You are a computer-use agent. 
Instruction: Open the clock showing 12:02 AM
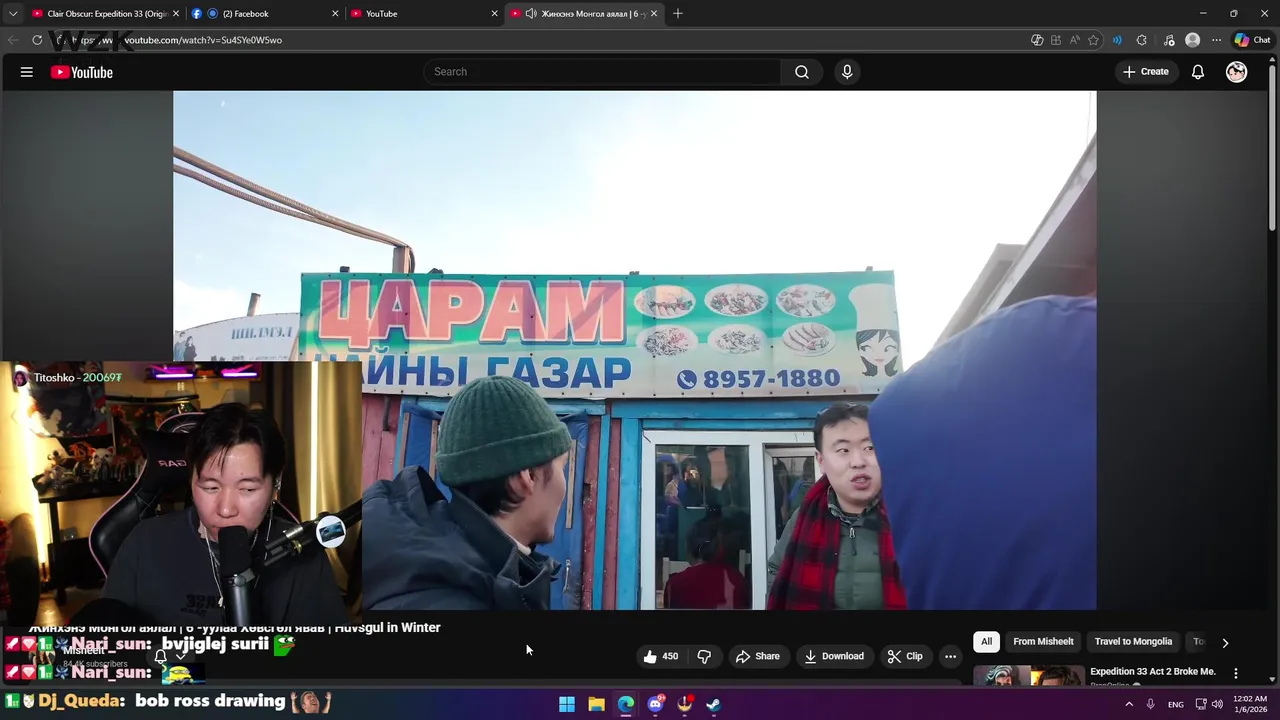1250,704
